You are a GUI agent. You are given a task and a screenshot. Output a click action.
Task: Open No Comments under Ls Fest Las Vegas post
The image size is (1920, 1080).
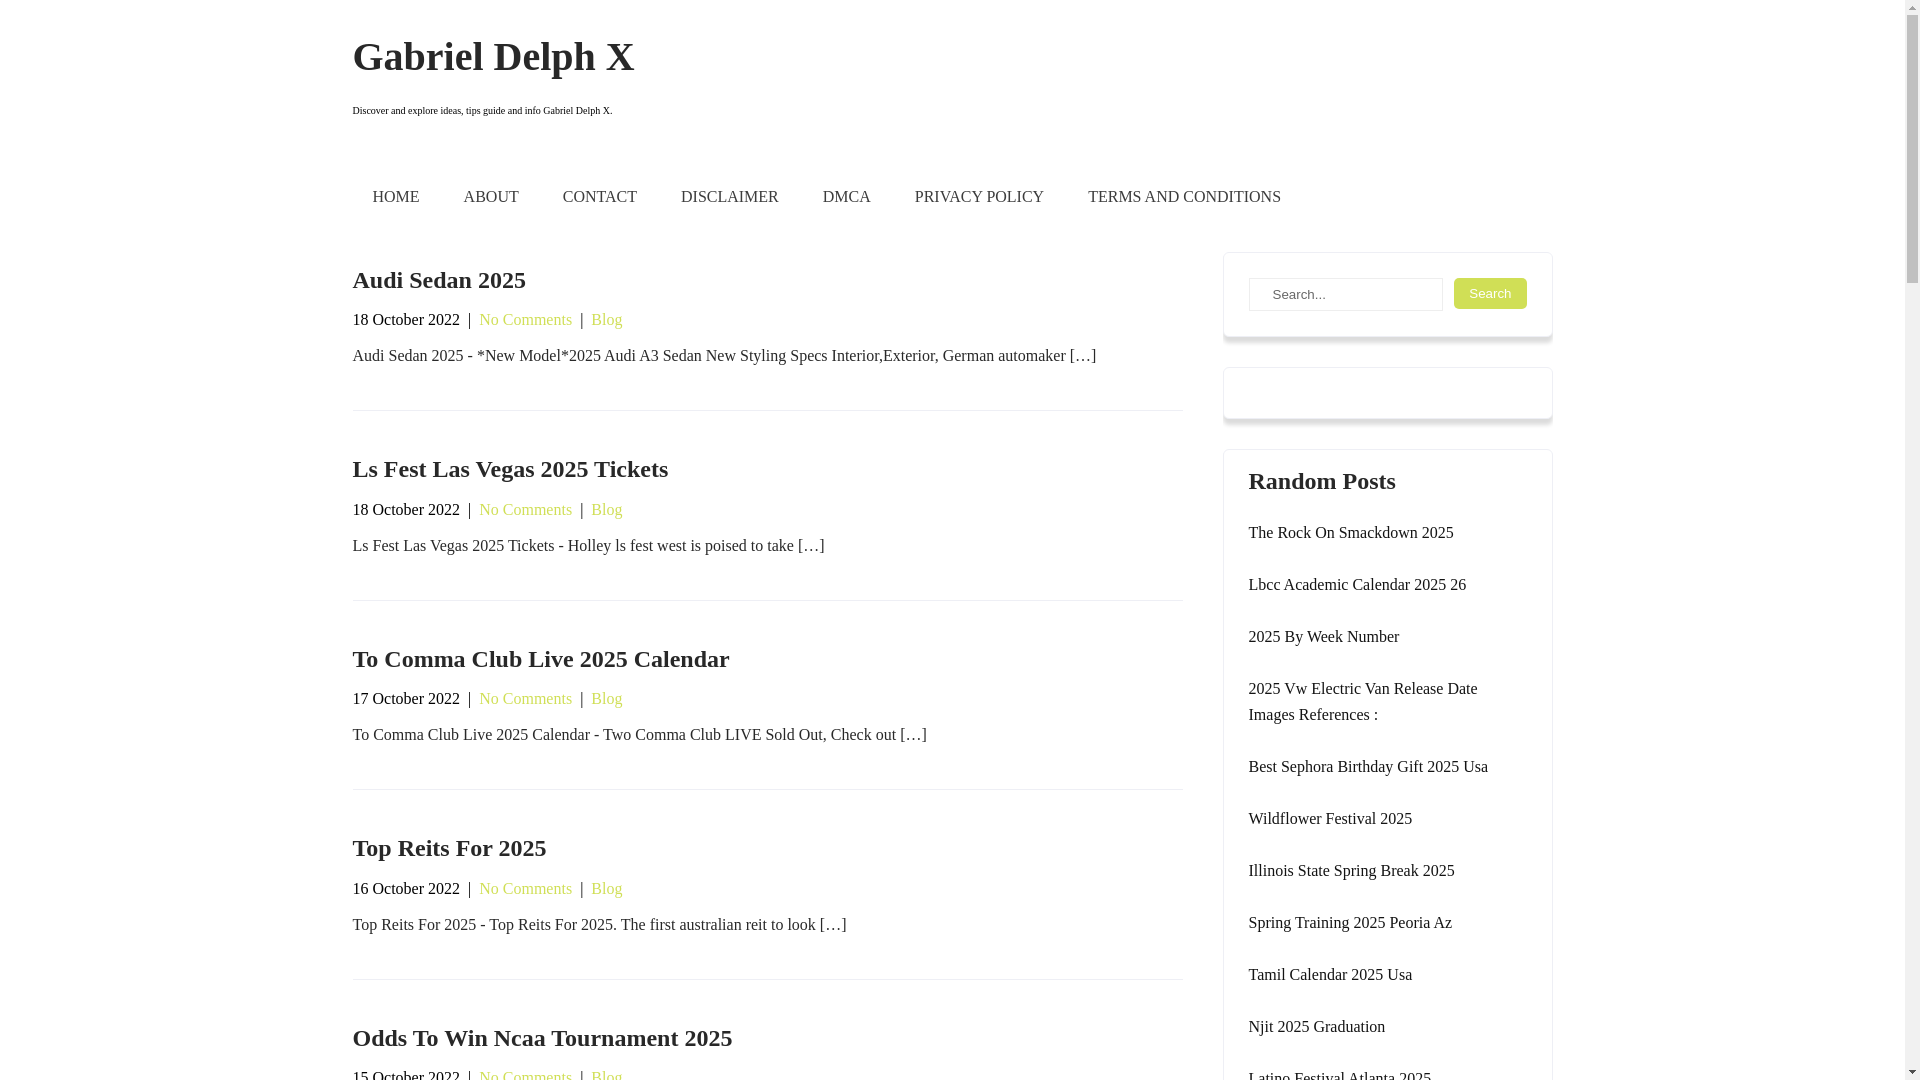click(x=525, y=510)
